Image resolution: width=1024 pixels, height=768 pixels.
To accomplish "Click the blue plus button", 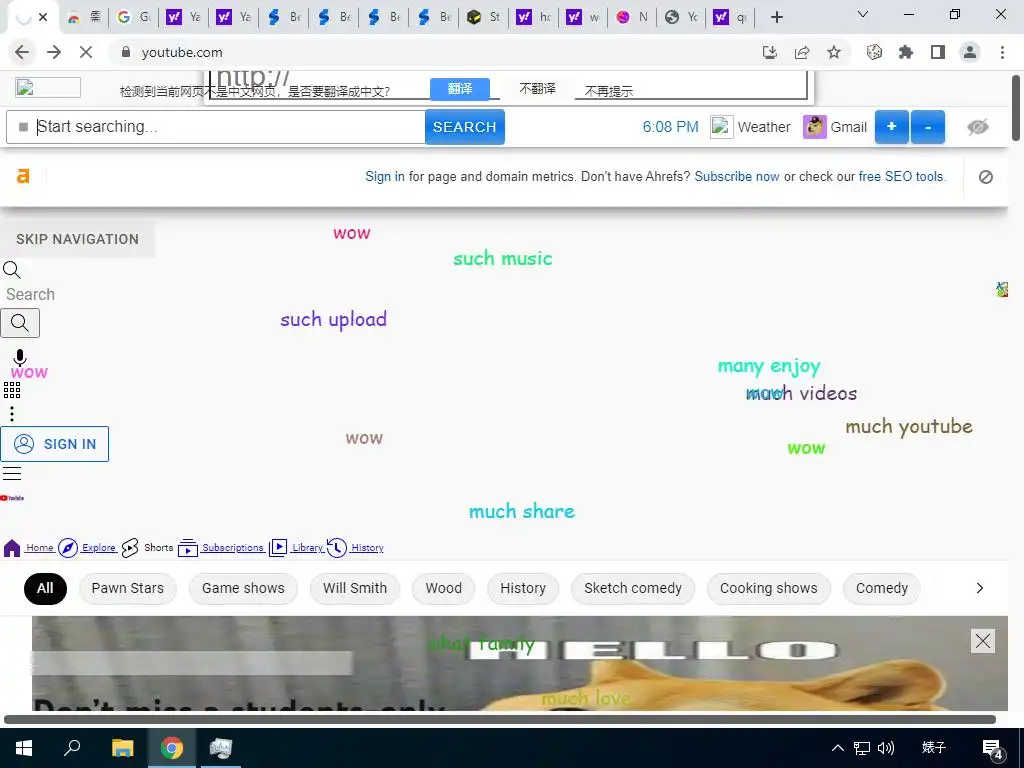I will point(891,127).
